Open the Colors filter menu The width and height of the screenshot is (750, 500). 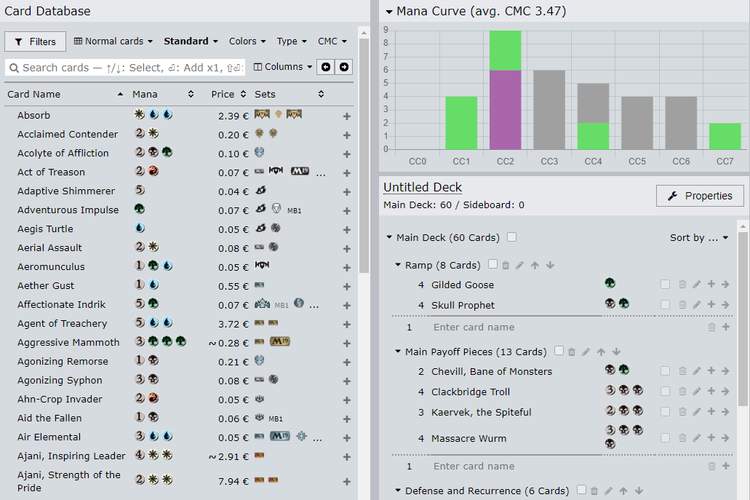[247, 42]
